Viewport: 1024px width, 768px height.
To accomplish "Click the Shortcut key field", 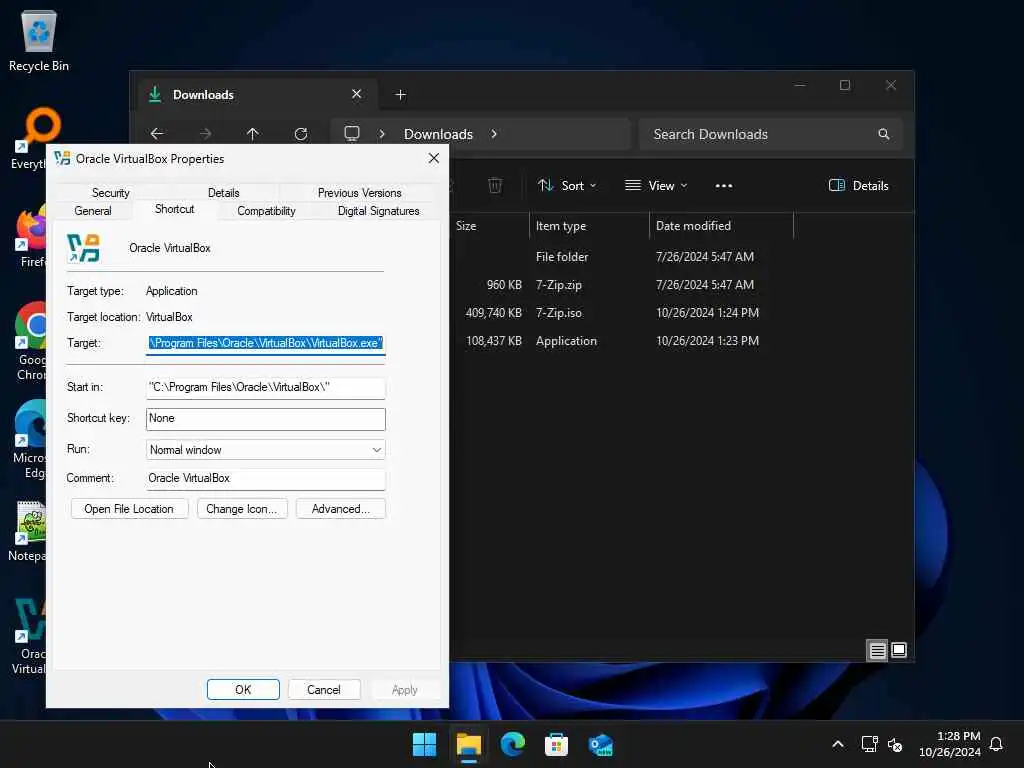I will coord(266,419).
